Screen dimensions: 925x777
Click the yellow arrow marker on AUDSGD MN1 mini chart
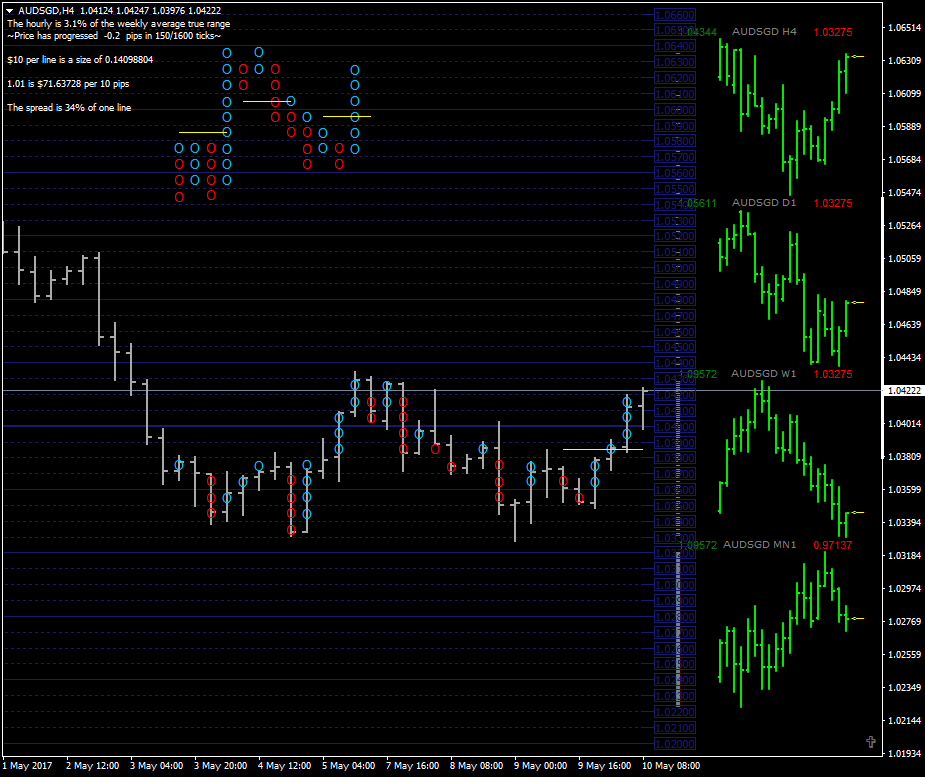(x=857, y=619)
